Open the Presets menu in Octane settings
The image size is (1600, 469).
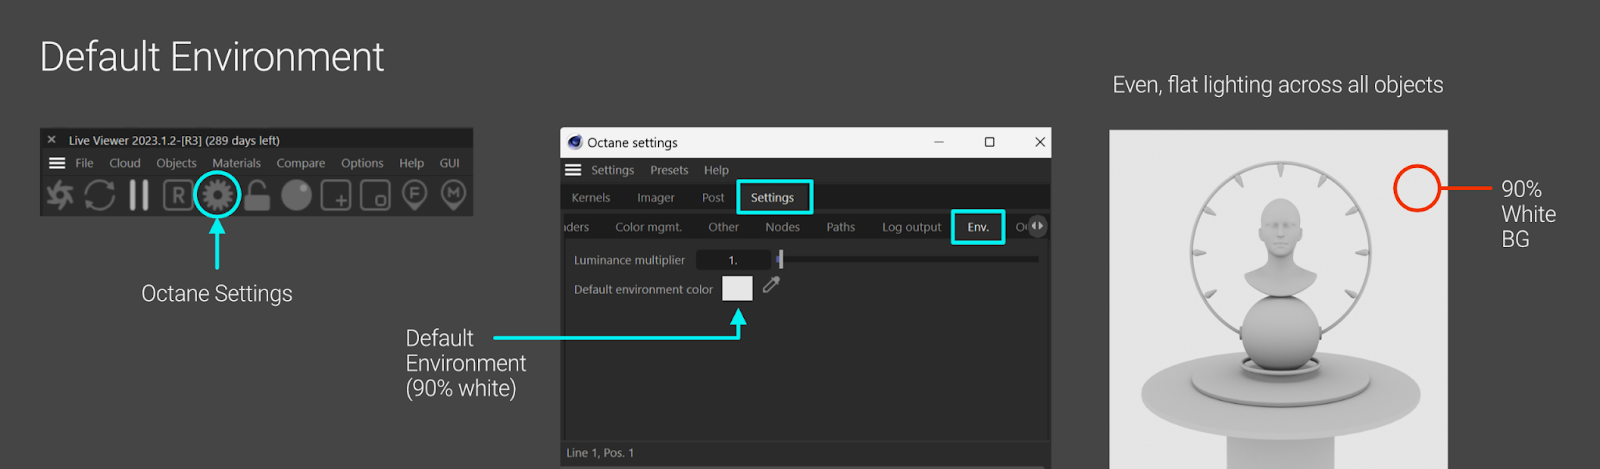tap(669, 170)
